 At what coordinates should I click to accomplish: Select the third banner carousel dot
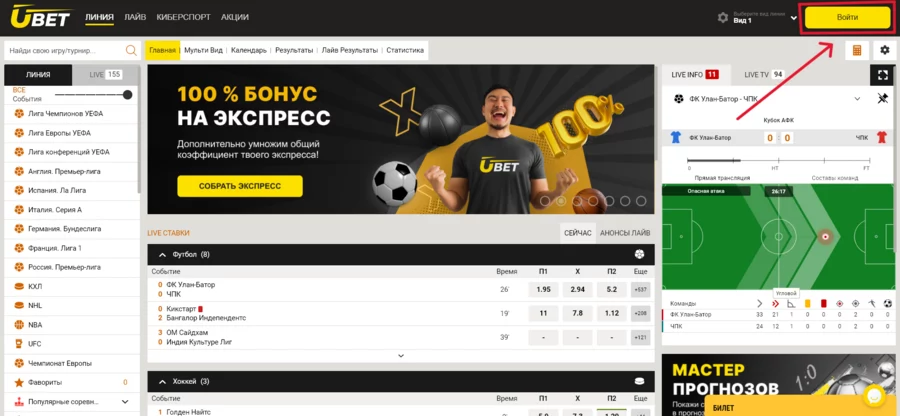tap(577, 201)
